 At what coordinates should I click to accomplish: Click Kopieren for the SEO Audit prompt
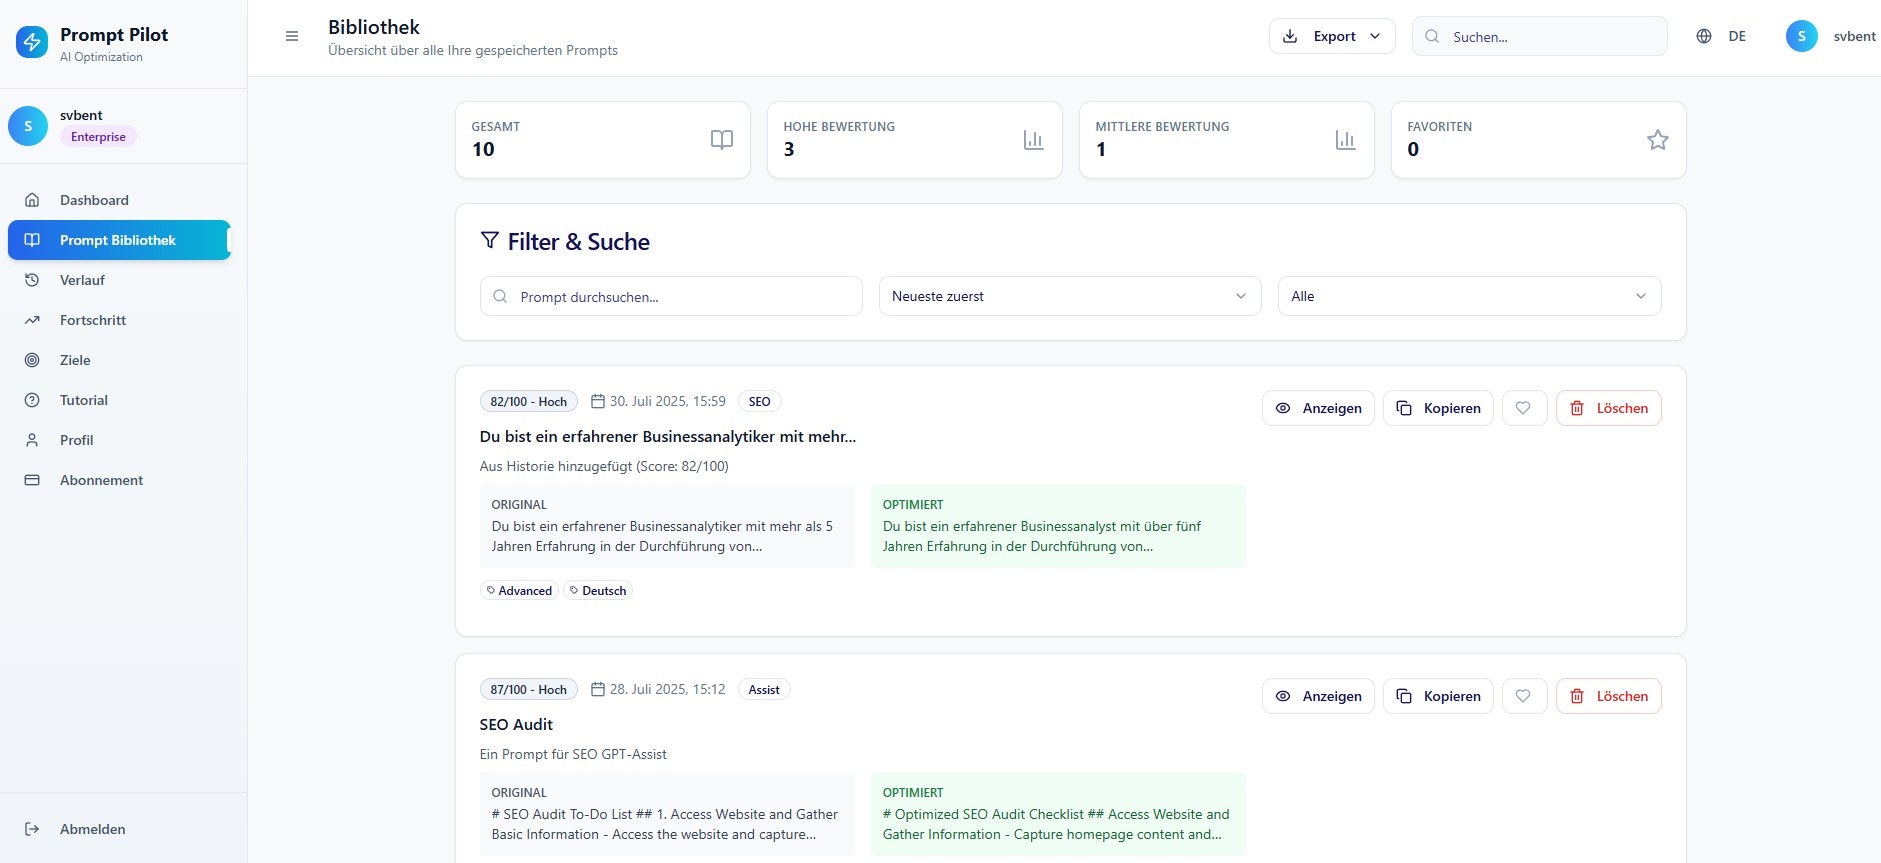[1439, 696]
